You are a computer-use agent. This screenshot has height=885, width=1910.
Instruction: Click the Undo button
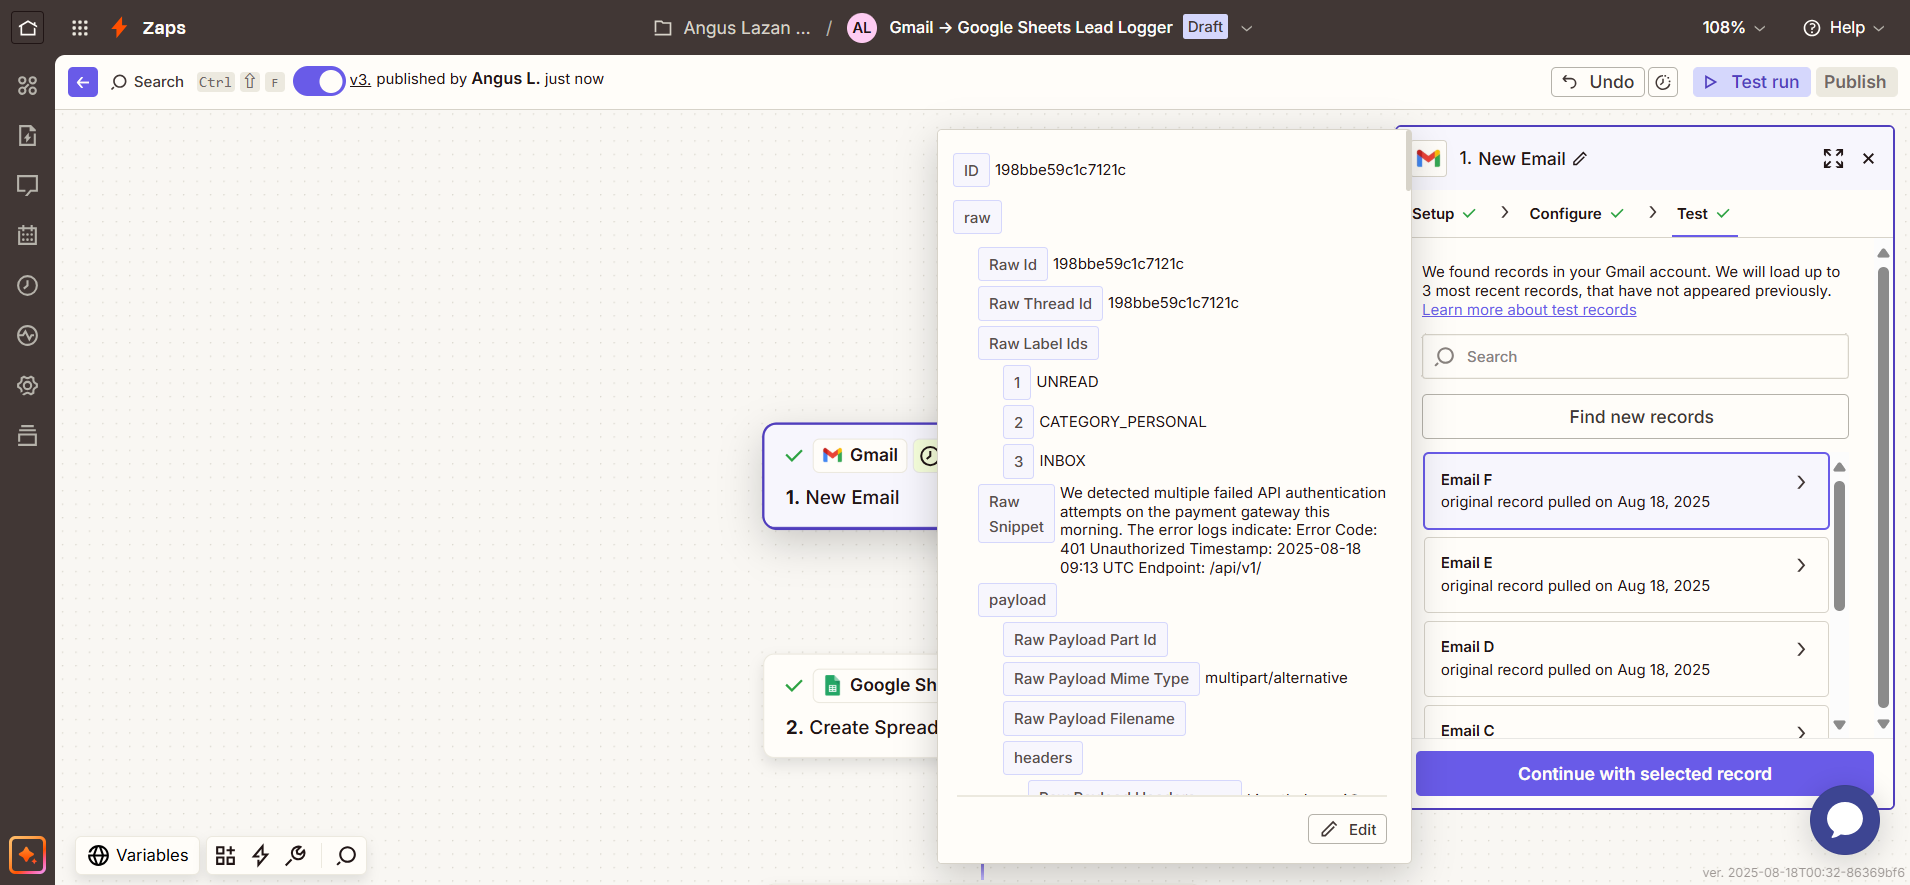tap(1598, 82)
